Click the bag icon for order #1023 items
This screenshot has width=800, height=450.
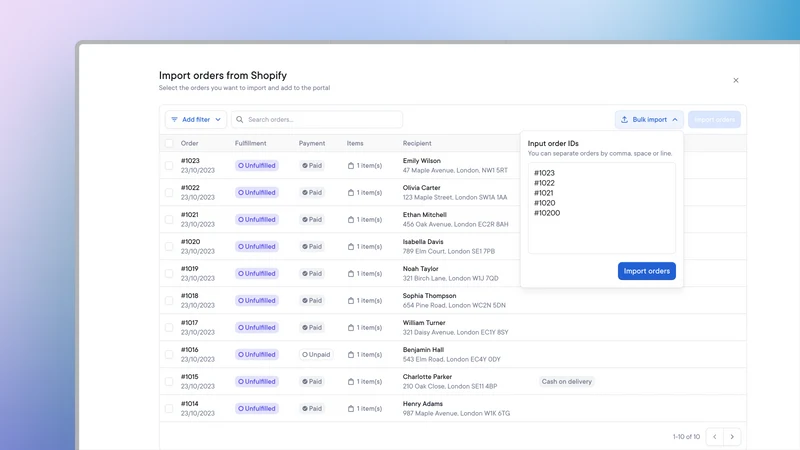(351, 165)
